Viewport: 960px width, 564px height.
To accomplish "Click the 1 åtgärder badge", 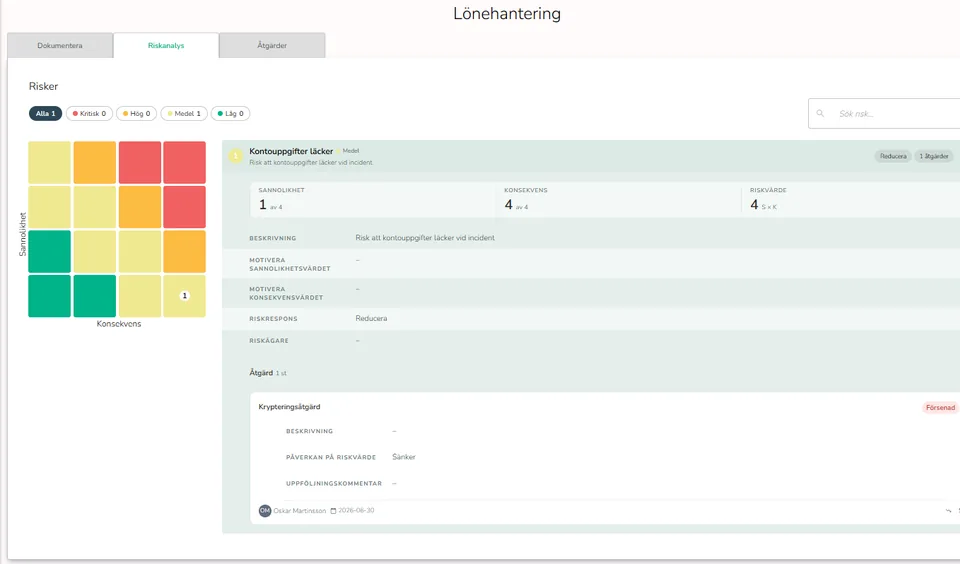I will click(x=934, y=156).
